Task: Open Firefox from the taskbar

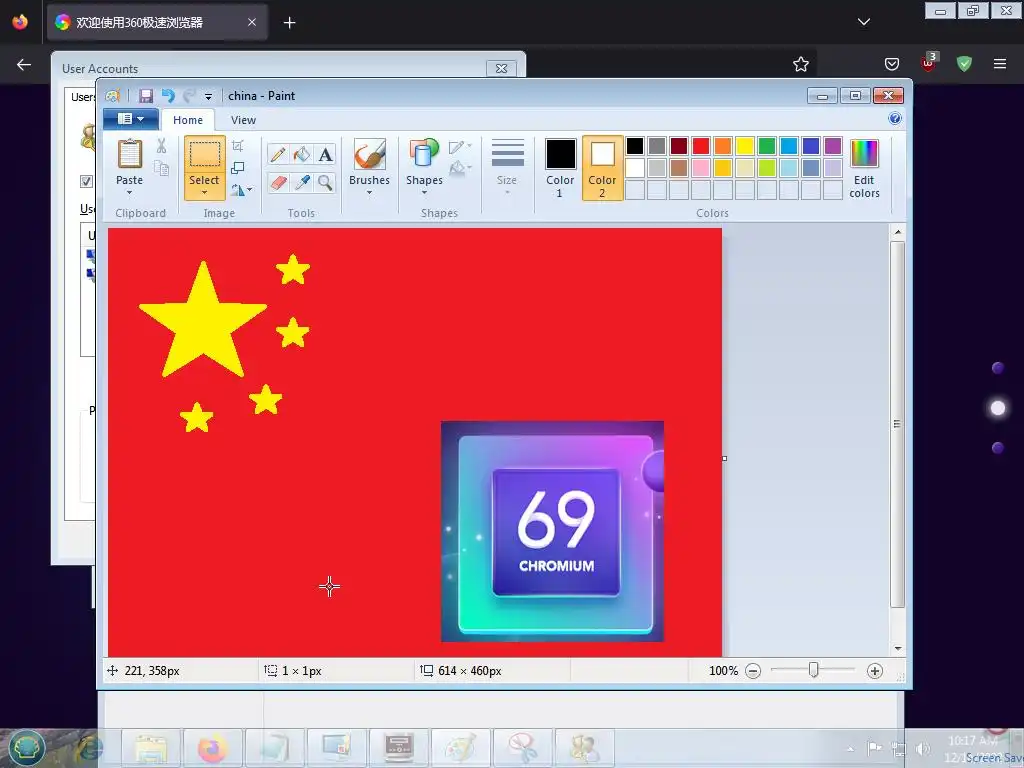Action: click(x=212, y=748)
